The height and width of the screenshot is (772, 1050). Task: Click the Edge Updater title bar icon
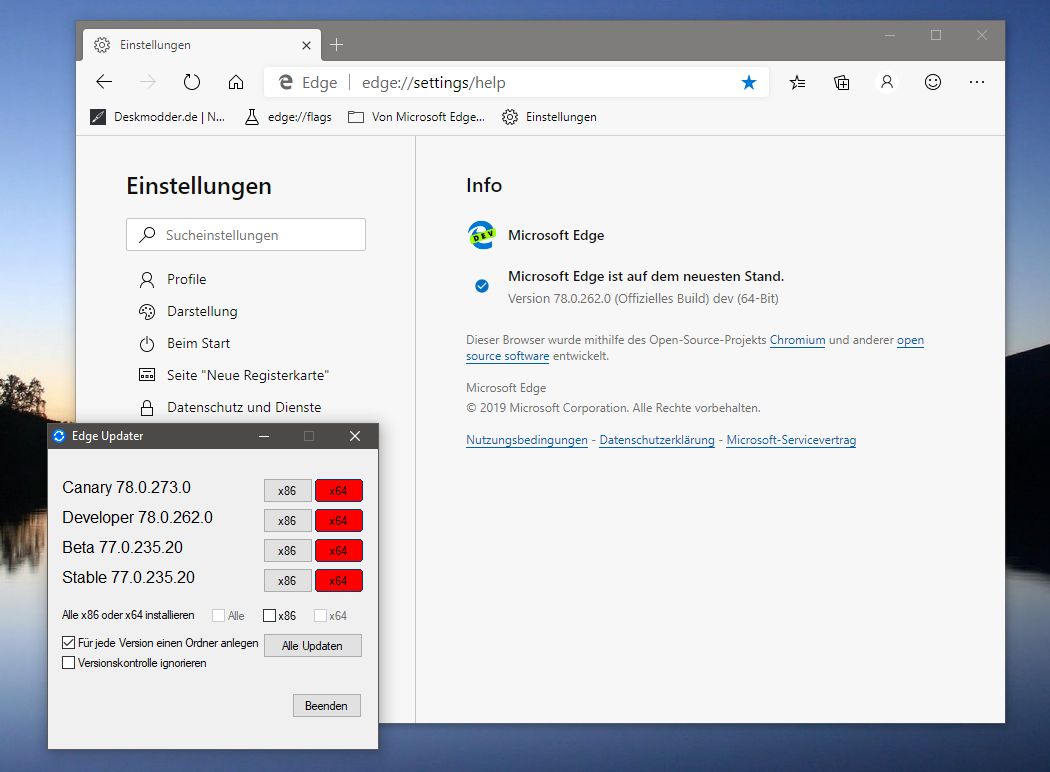[59, 436]
